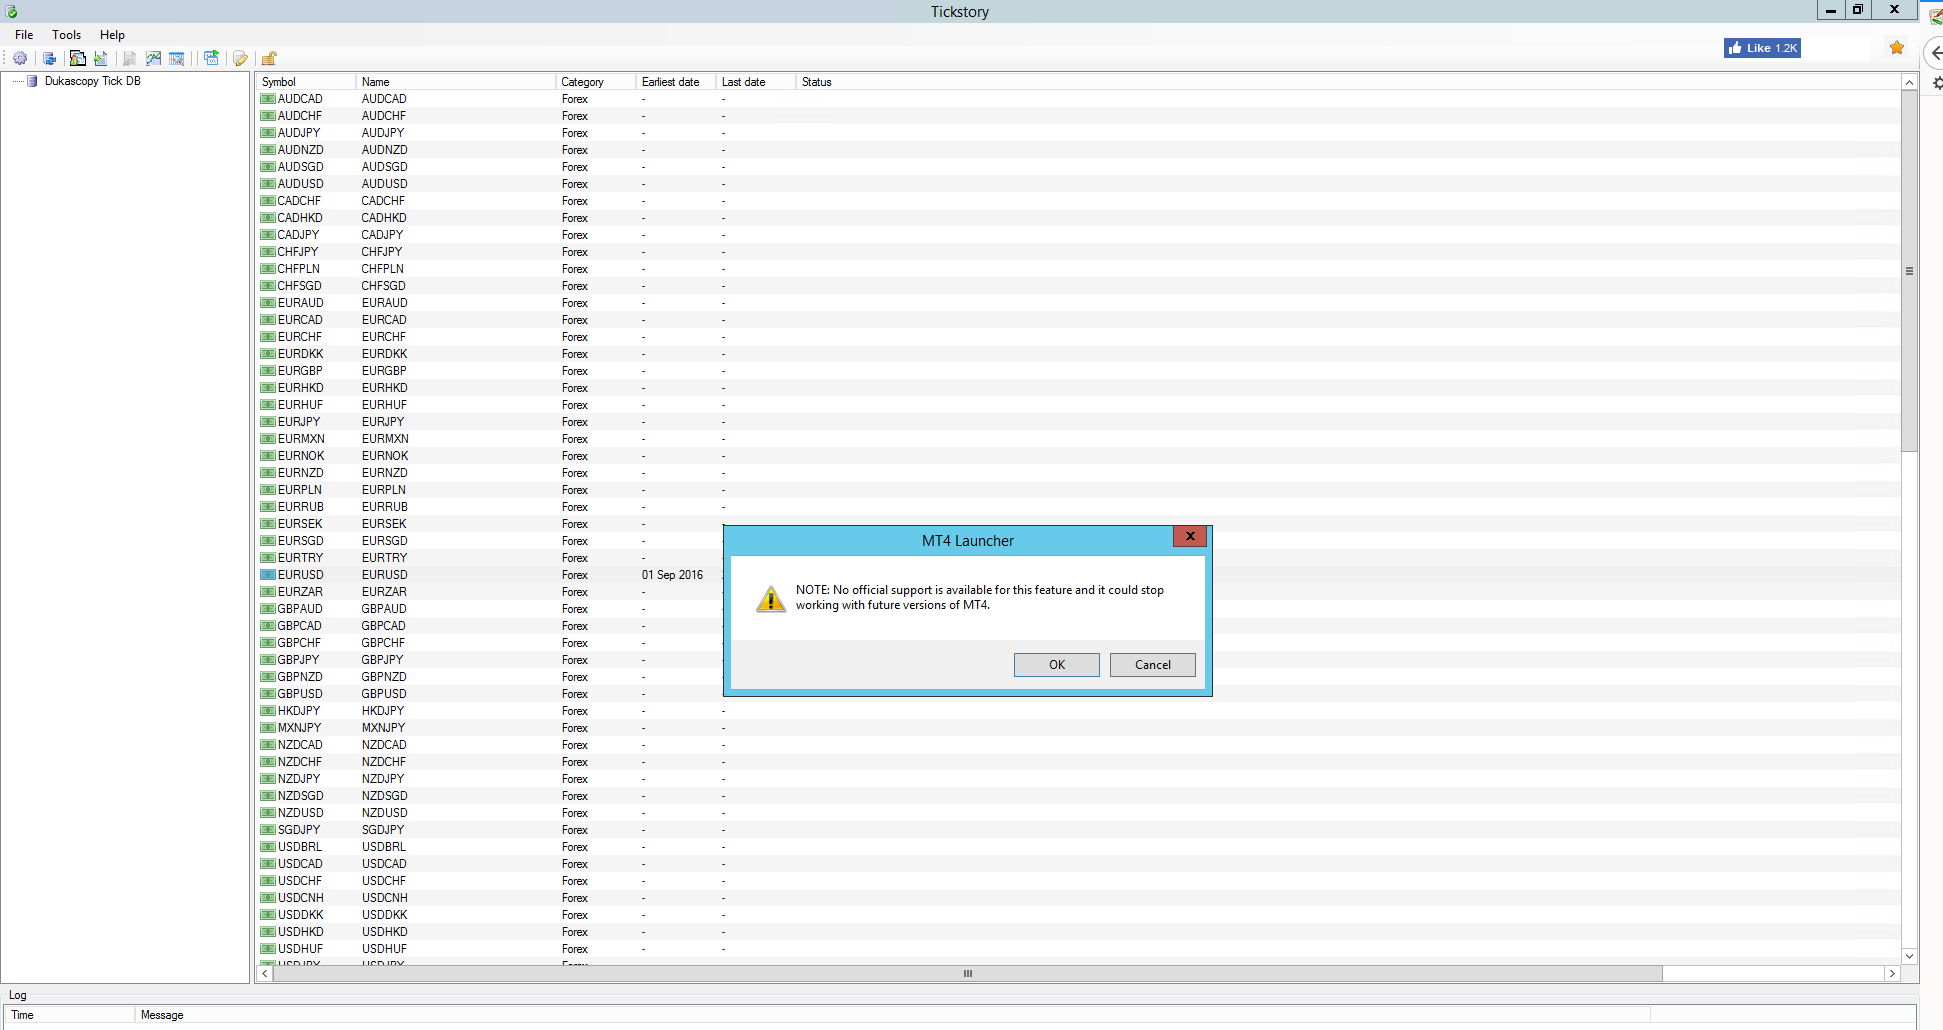Click the vertical scrollbar down arrow
The height and width of the screenshot is (1030, 1943).
coord(1909,956)
